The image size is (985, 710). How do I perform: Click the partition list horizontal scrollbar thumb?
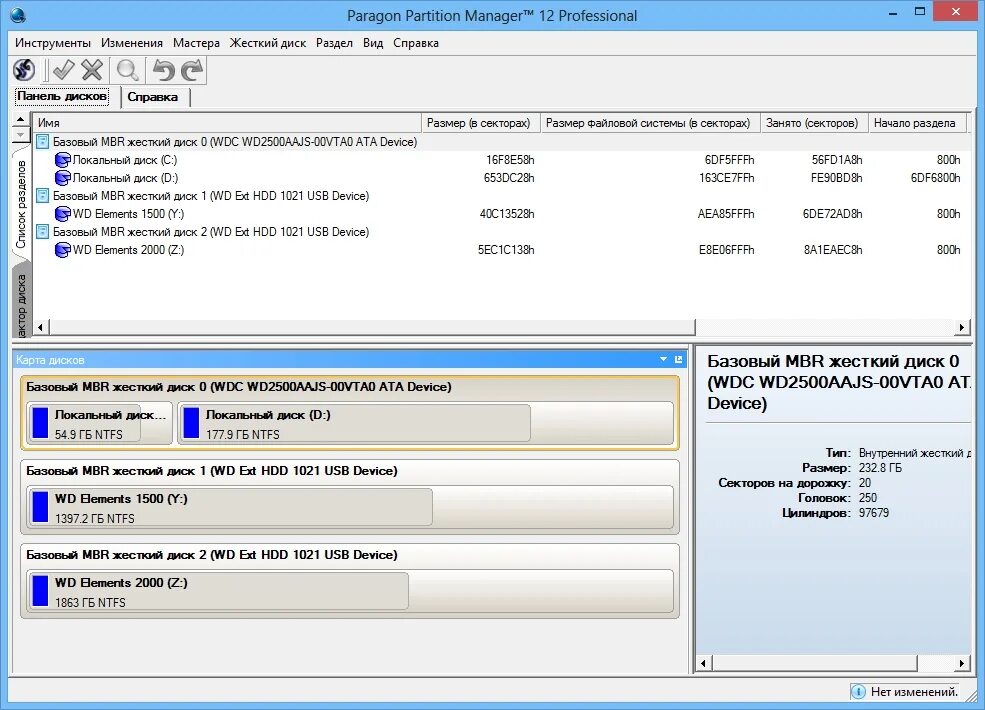click(372, 327)
